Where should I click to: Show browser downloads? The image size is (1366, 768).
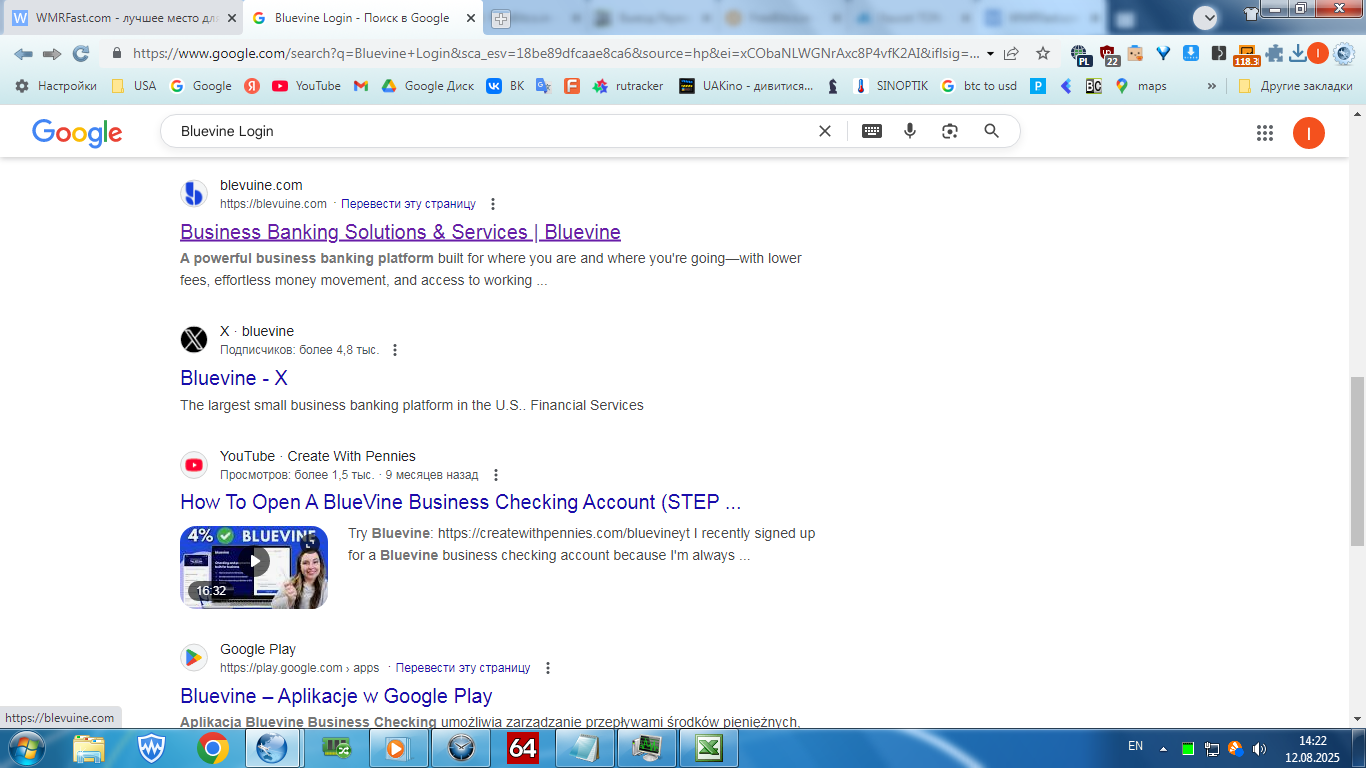click(1297, 54)
